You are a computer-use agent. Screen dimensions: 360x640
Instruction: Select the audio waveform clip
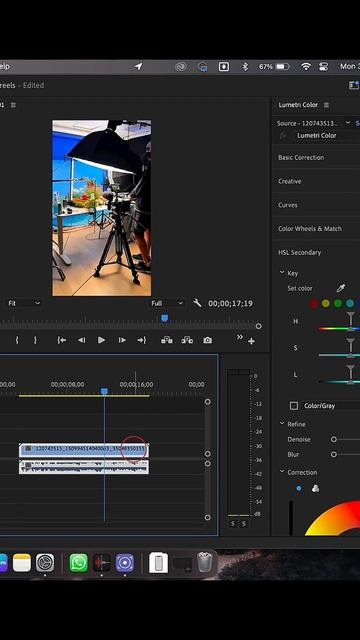(84, 467)
